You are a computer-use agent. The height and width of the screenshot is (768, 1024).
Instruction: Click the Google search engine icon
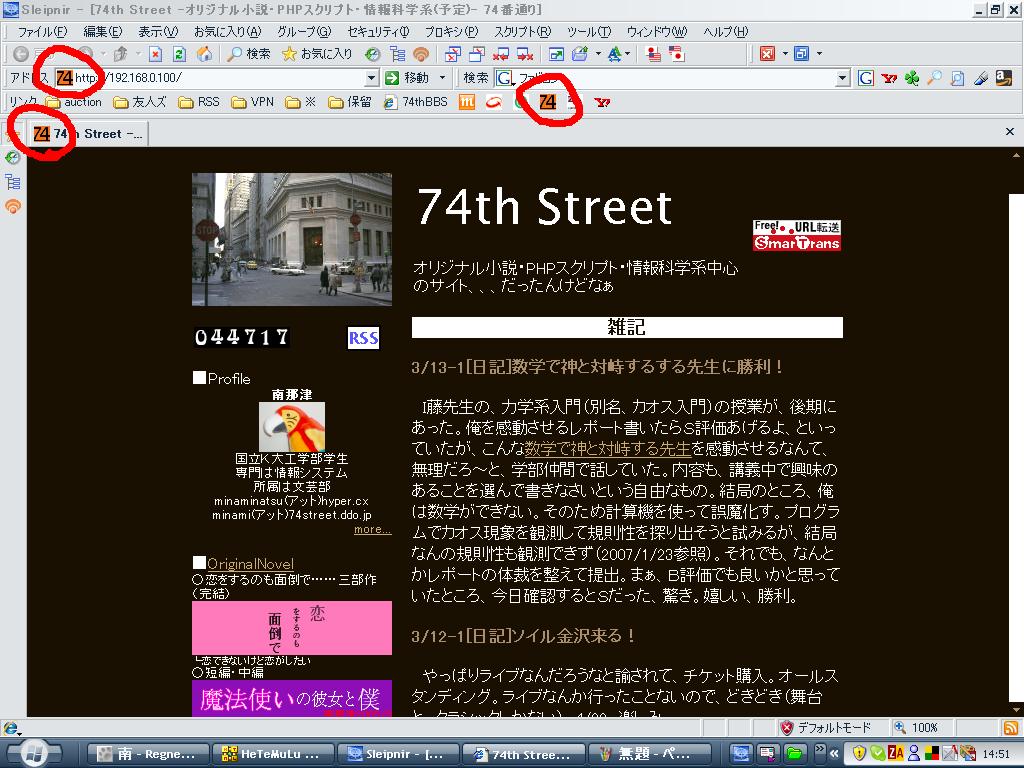[x=865, y=78]
